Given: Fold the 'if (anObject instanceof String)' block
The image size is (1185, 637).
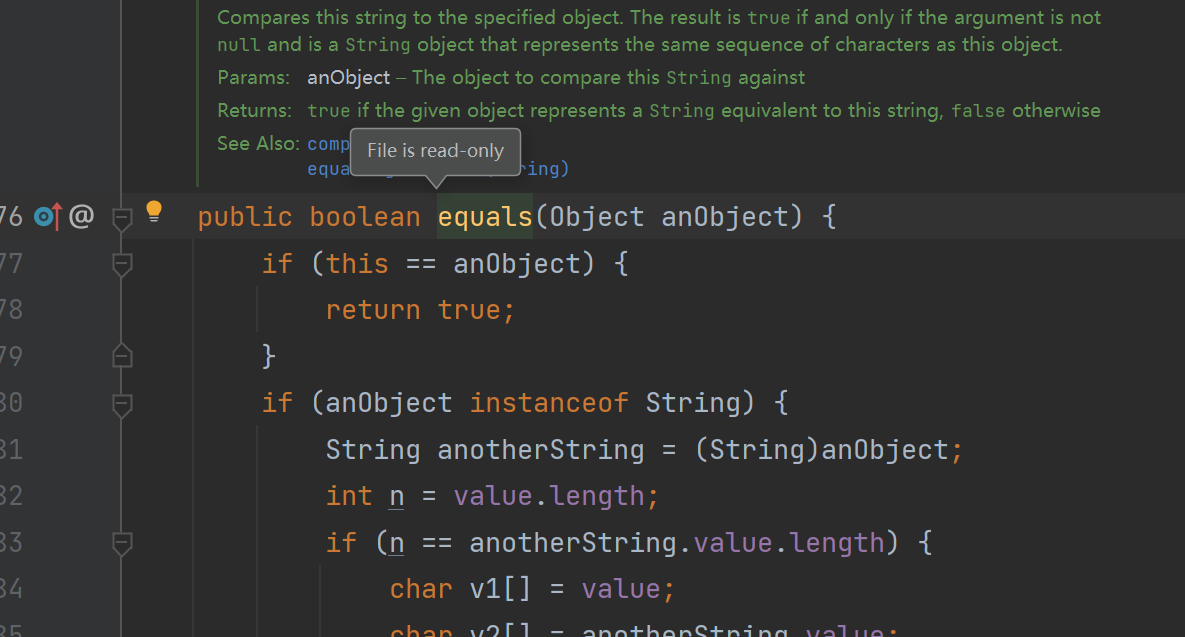Looking at the screenshot, I should [x=122, y=403].
